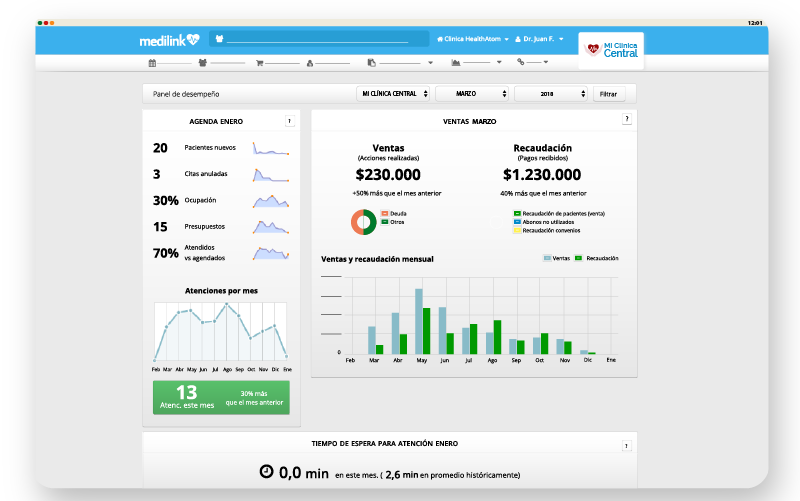Screen dimensions: 800x501
Task: Click the $1.230.000 Recaudación amount
Action: (x=542, y=175)
